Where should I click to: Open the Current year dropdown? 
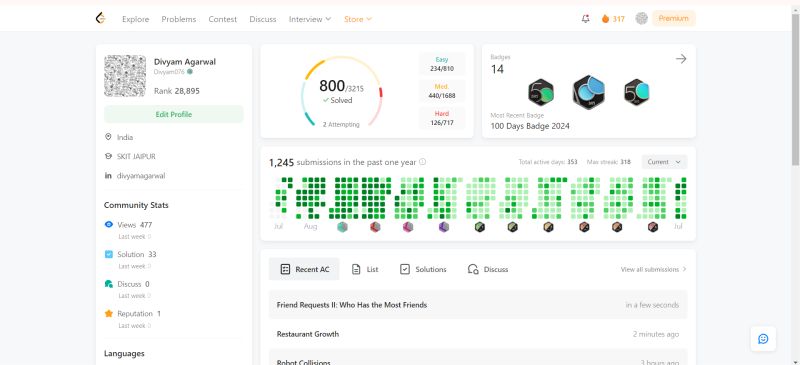coord(664,162)
